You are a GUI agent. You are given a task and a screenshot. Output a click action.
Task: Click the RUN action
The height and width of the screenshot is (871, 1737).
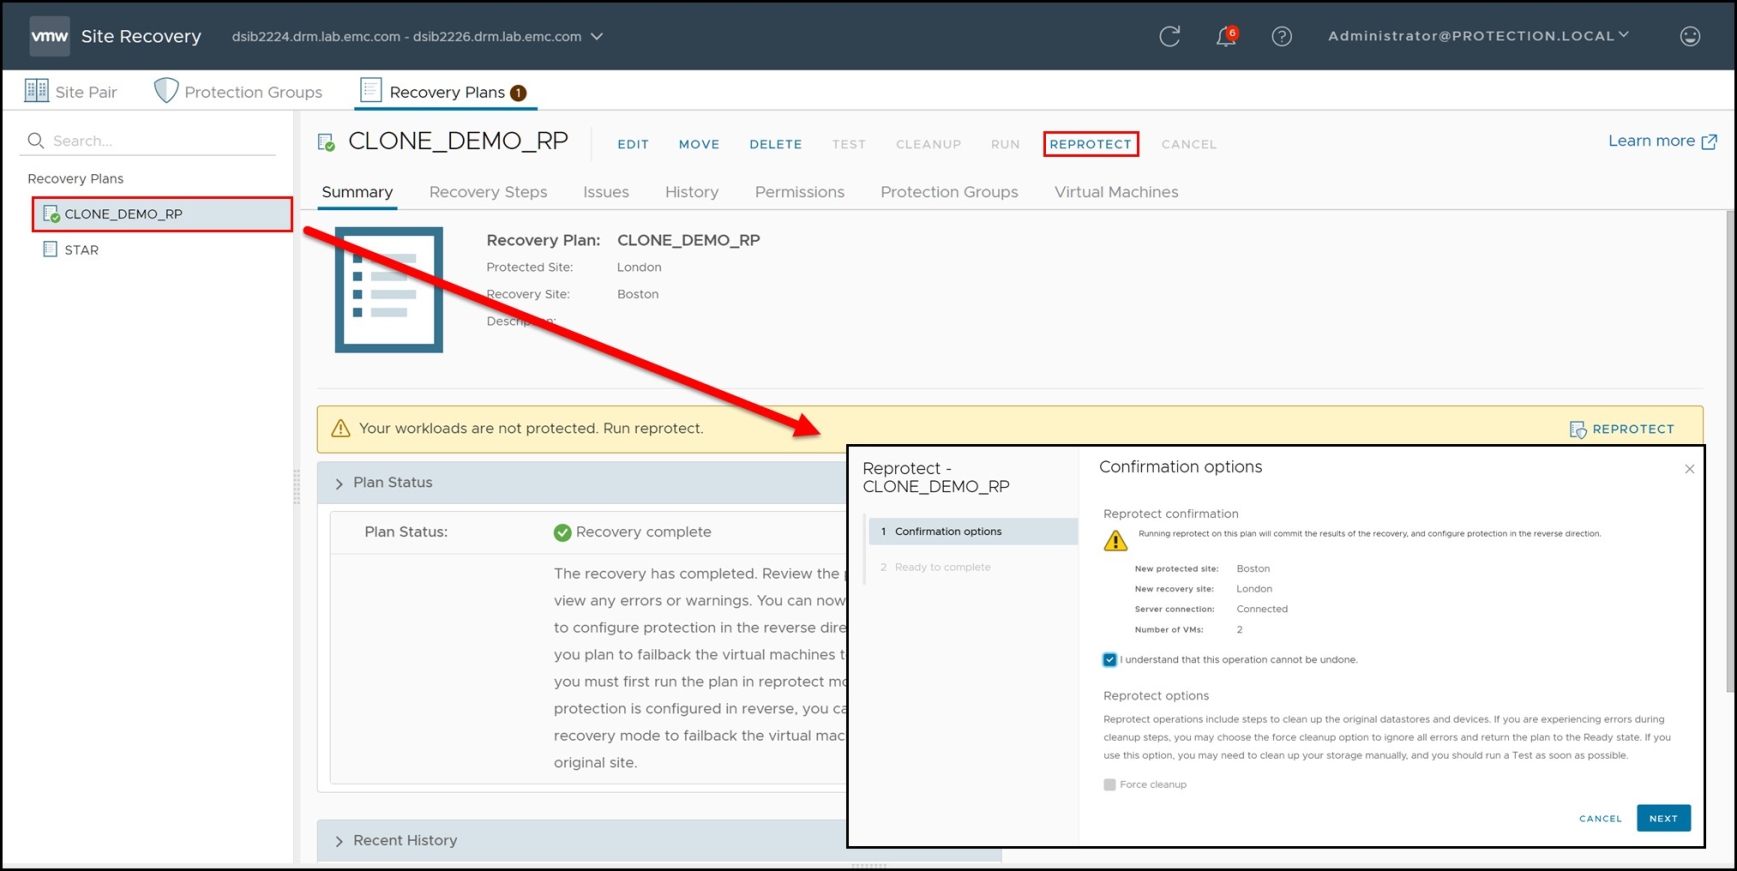1005,144
